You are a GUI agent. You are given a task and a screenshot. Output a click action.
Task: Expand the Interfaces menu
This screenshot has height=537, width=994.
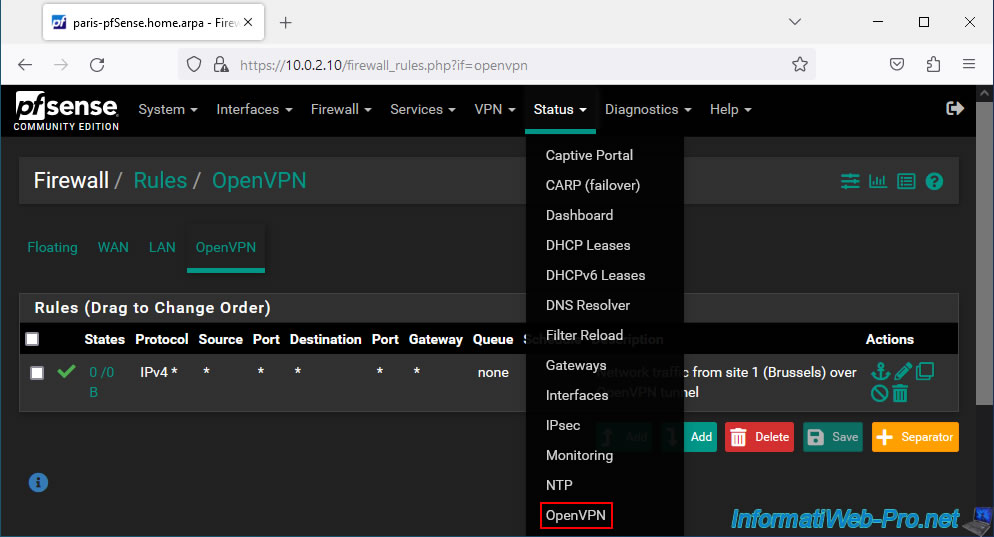[x=254, y=109]
